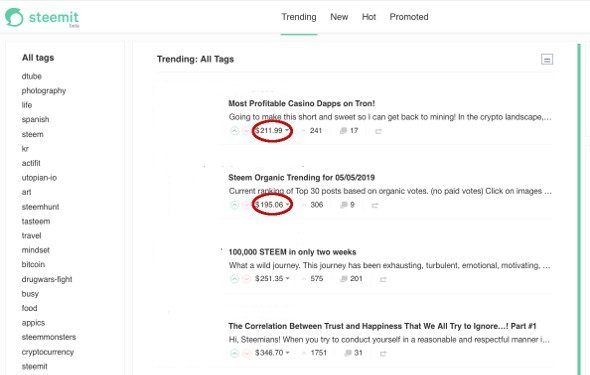Viewport: 590px width, 375px height.
Task: Upvote the Most Profitable Casino Dapps post
Action: 234,131
